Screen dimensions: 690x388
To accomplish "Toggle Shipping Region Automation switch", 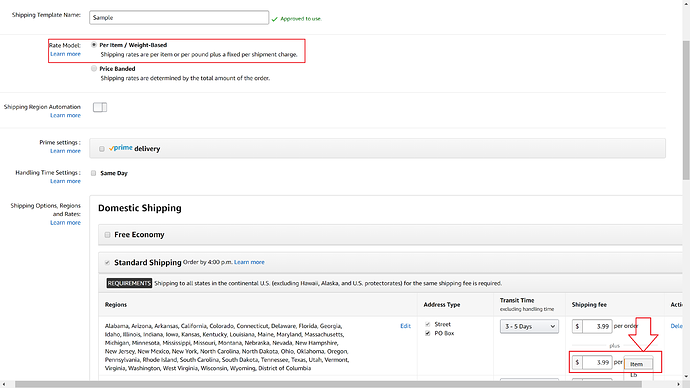I will coord(100,107).
